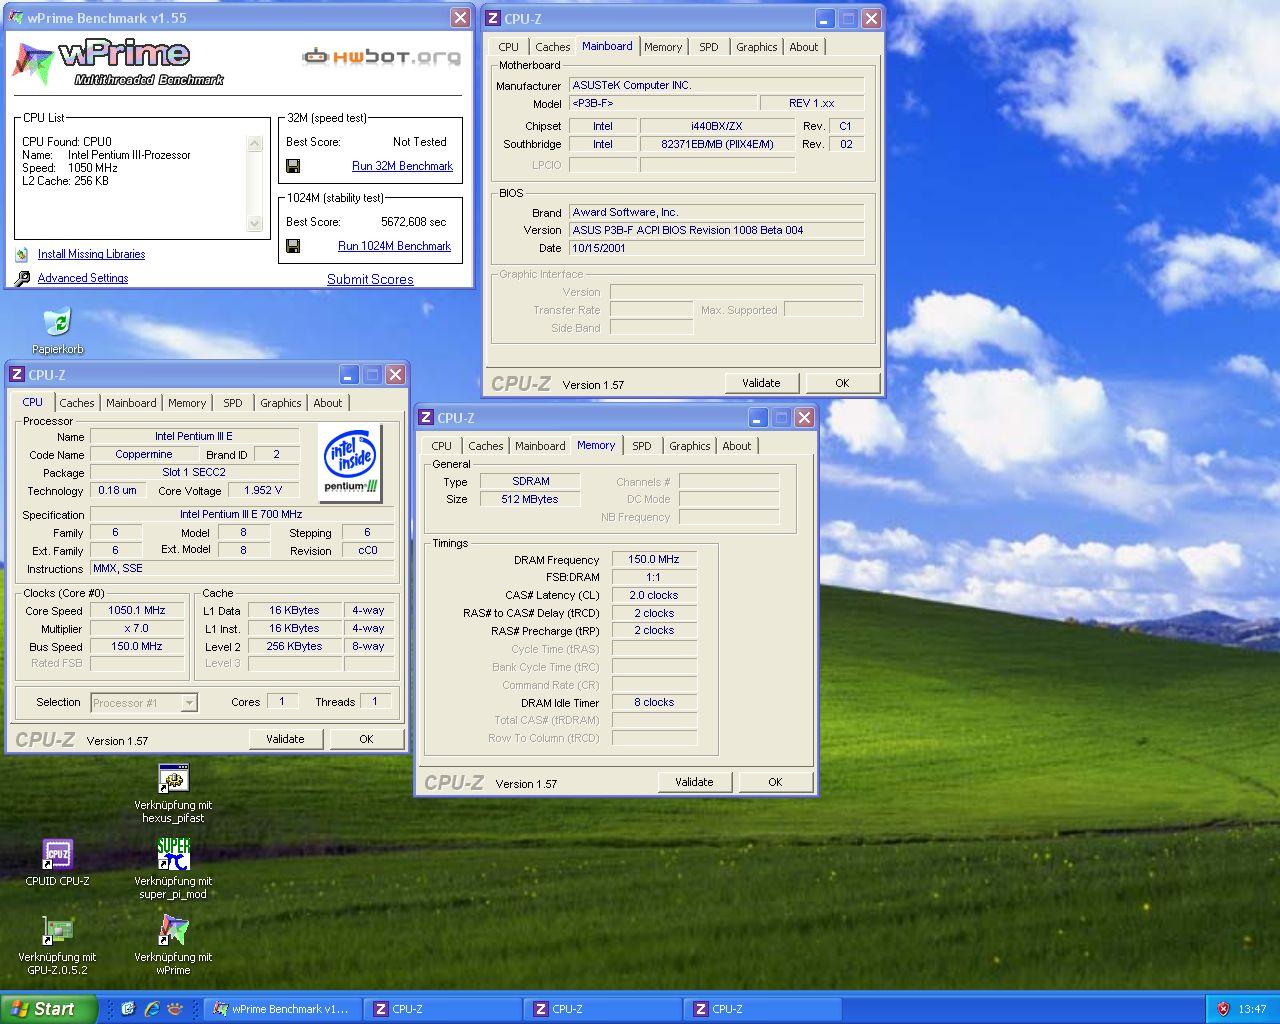
Task: Click the Core Speed 1050.1 MHz field
Action: [x=137, y=610]
